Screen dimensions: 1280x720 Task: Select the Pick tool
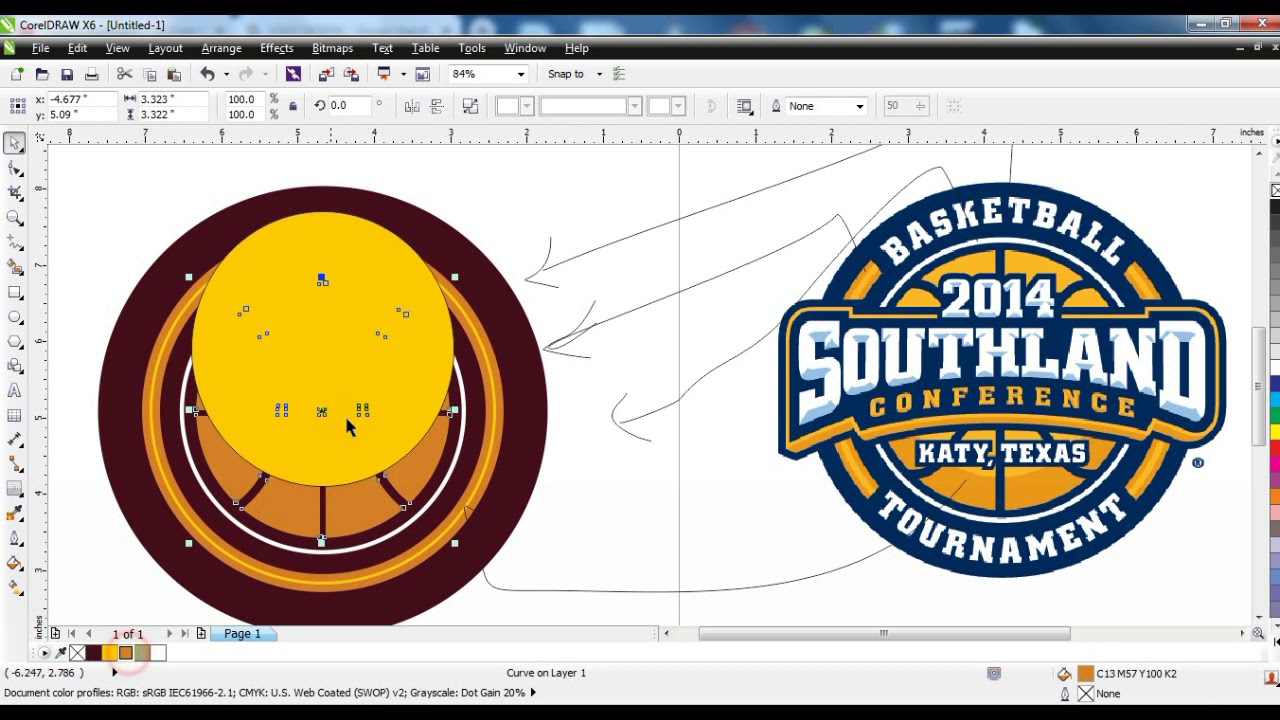[15, 144]
